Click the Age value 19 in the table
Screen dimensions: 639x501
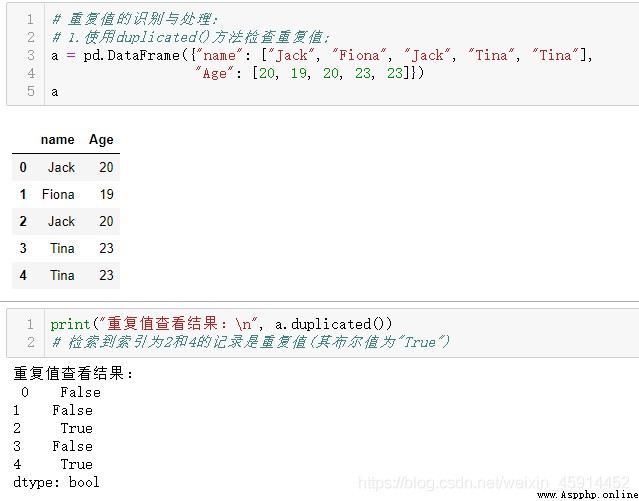106,194
